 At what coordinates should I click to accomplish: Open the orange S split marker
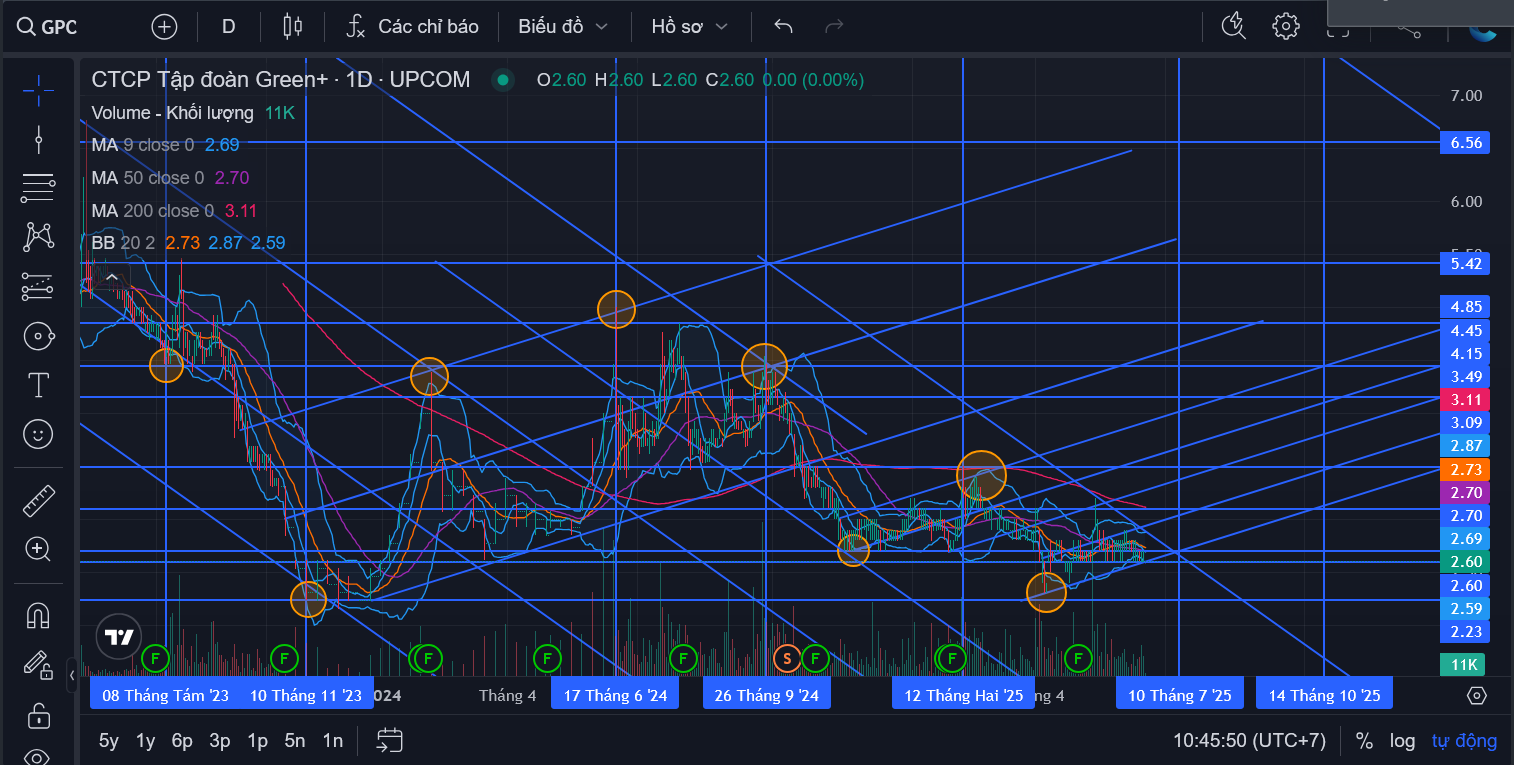tap(787, 658)
